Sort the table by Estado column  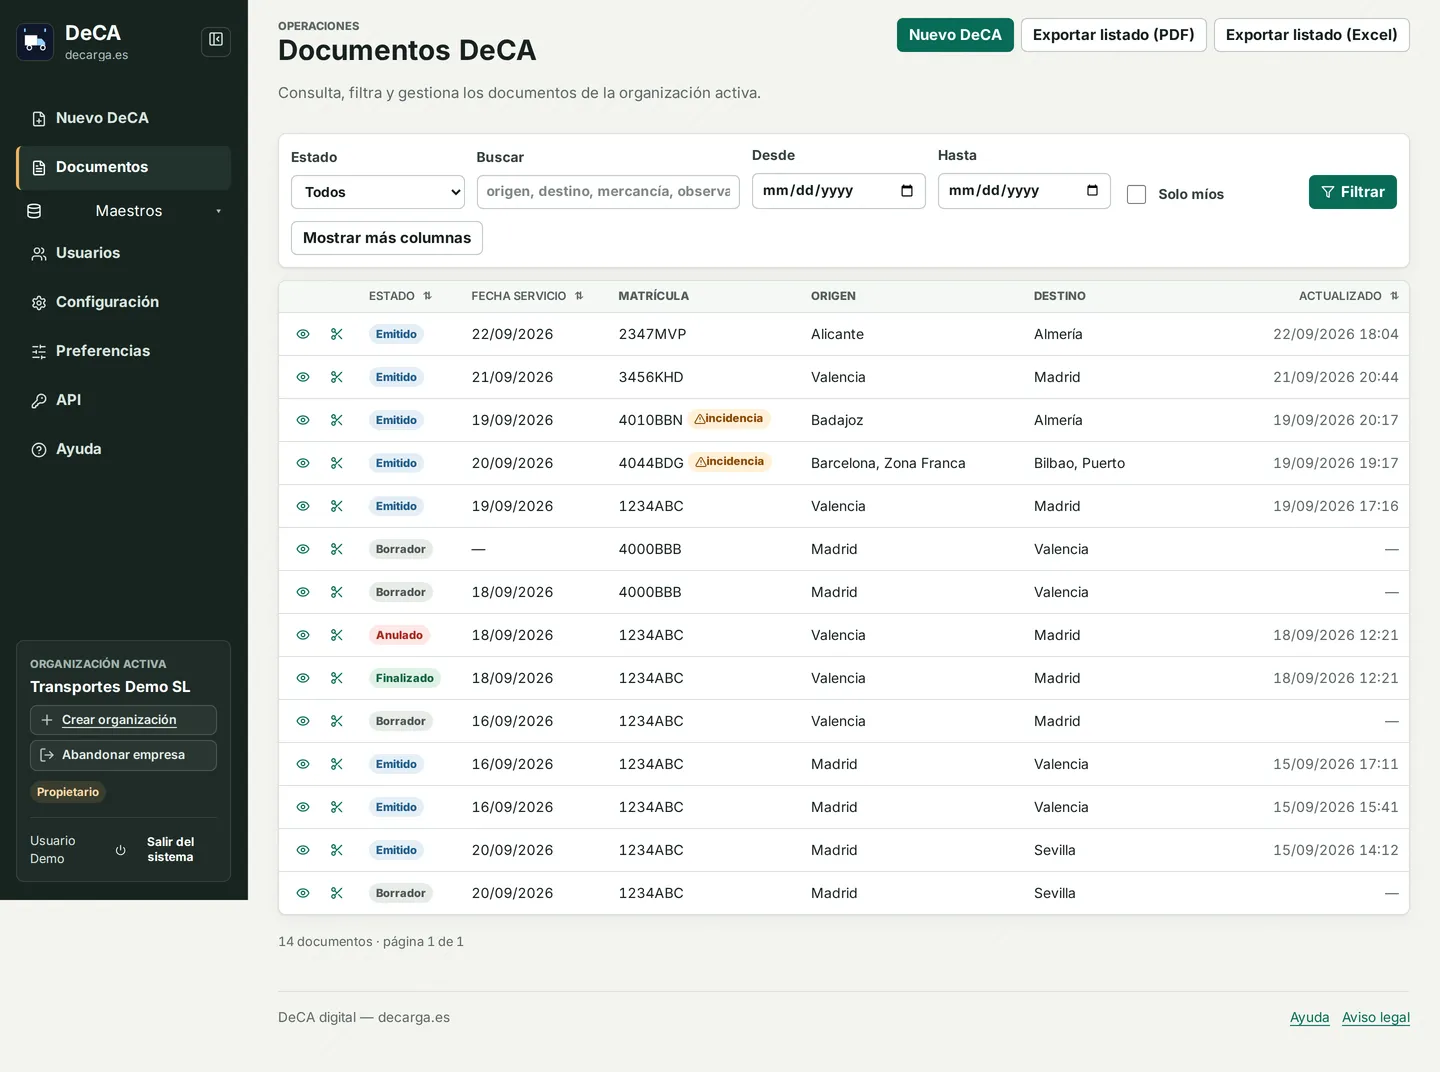(400, 296)
